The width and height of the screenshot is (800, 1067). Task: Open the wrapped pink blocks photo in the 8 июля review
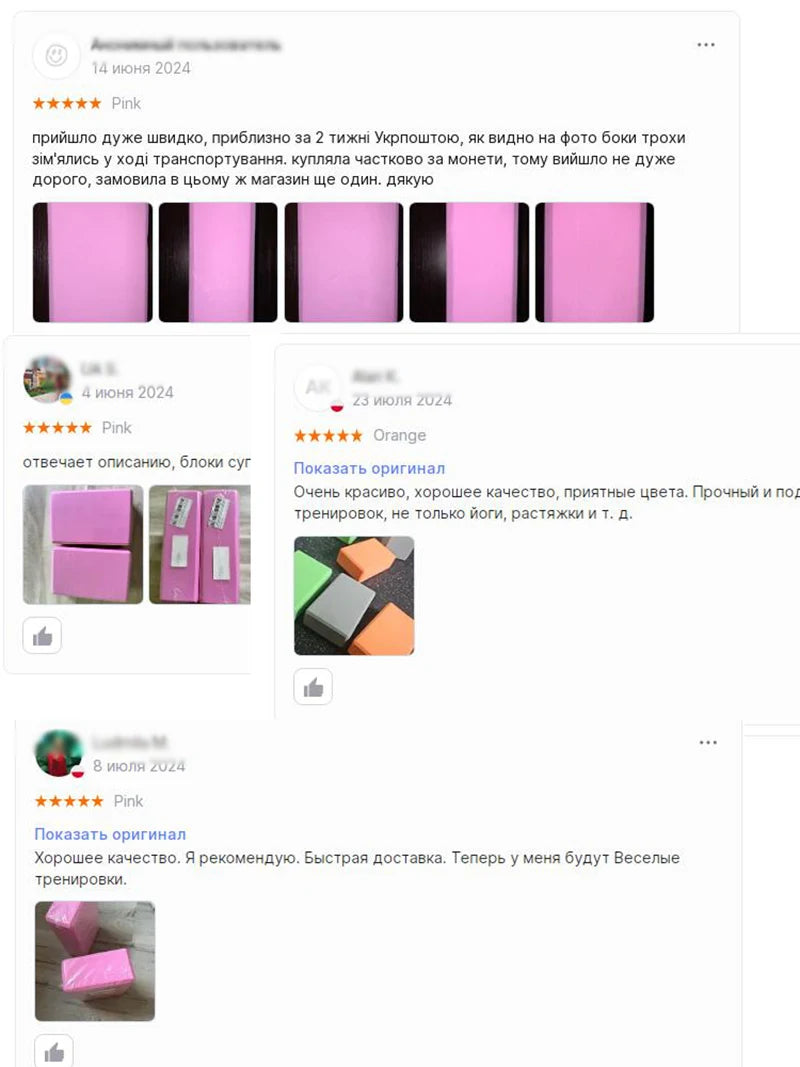click(95, 961)
